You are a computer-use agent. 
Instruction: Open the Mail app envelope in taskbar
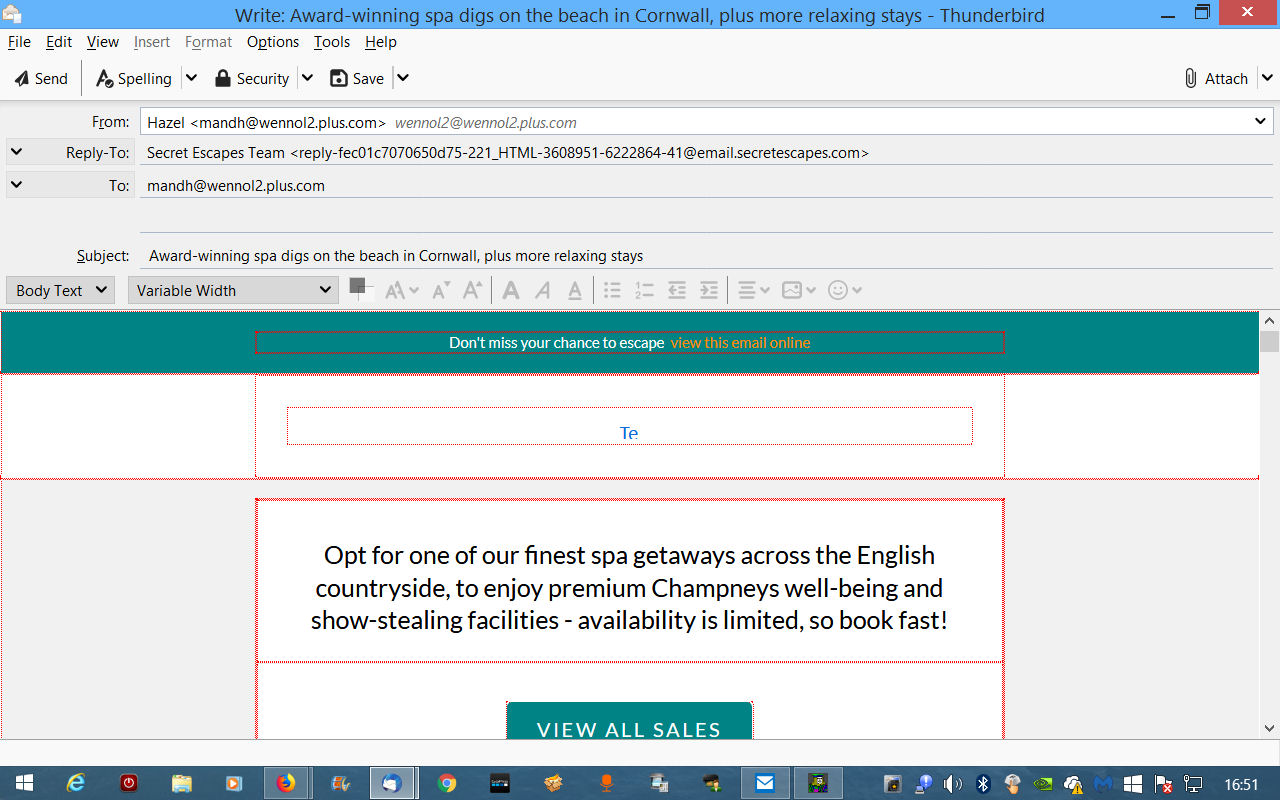[x=765, y=783]
